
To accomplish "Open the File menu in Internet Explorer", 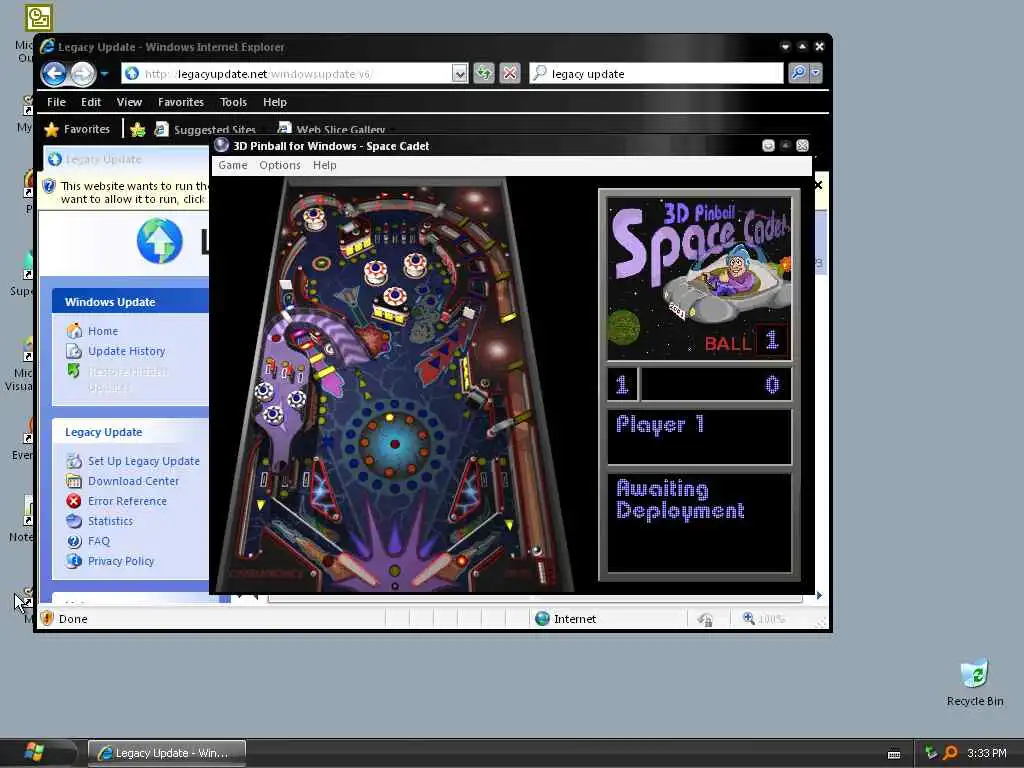I will [56, 102].
